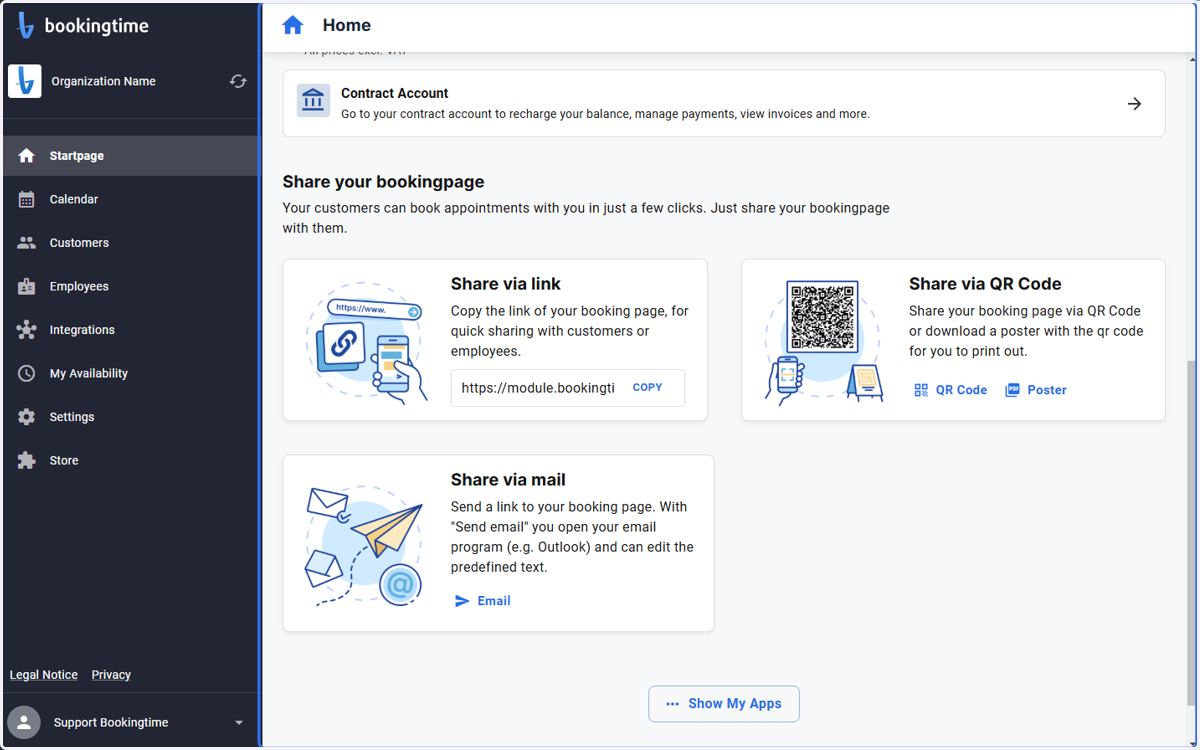Navigate to Employees page
Image resolution: width=1200 pixels, height=750 pixels.
130,286
